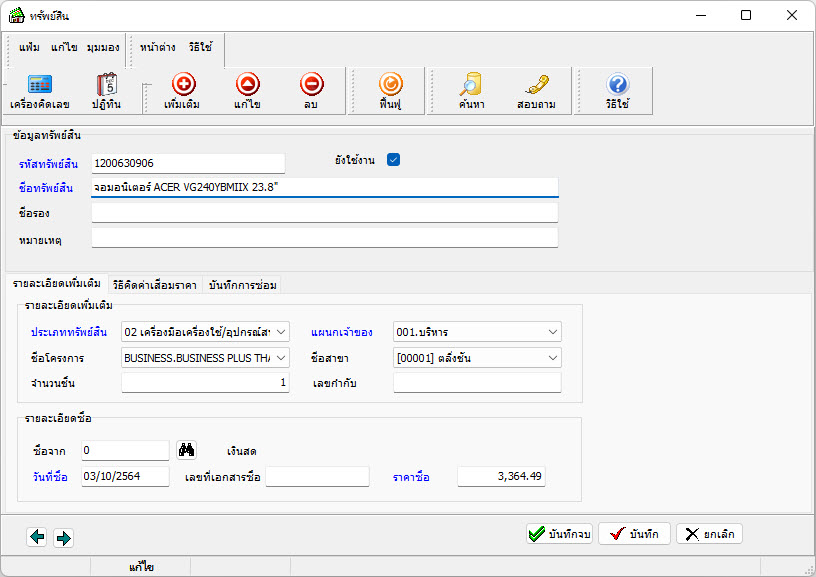Click the แก้ไข edit record toolbar icon
Image resolution: width=816 pixels, height=577 pixels.
[x=247, y=91]
